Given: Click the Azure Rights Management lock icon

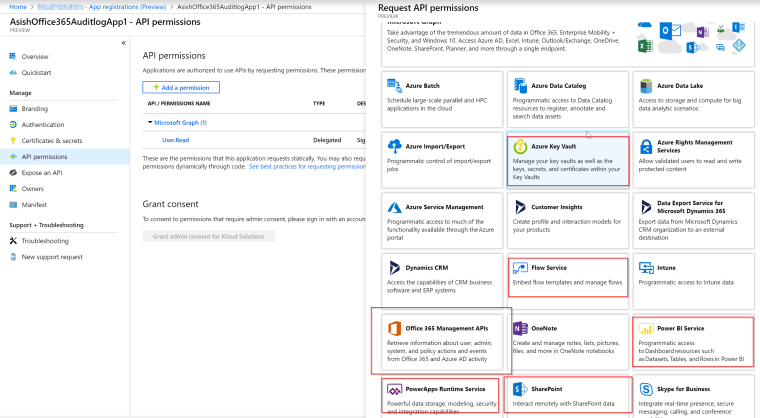Looking at the screenshot, I should tap(646, 146).
